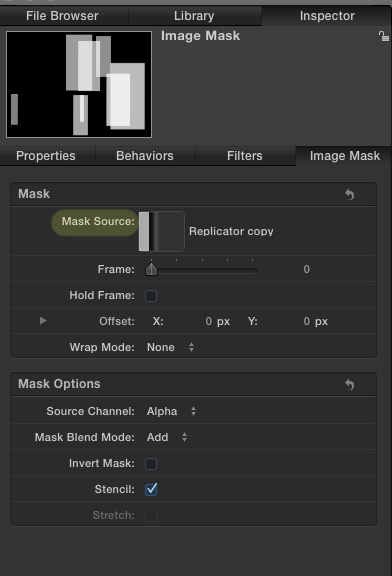Open the Wrap Mode dropdown
392x576 pixels.
click(x=170, y=347)
